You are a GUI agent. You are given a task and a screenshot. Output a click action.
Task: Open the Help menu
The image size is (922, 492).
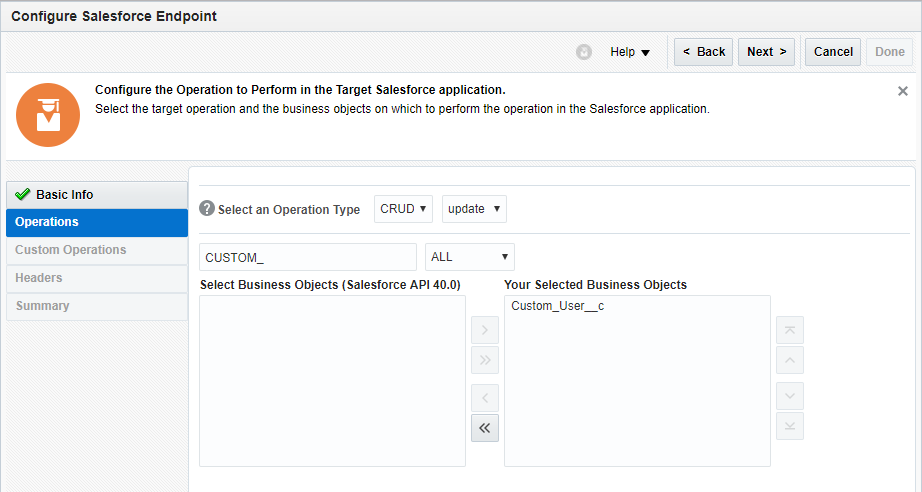630,52
